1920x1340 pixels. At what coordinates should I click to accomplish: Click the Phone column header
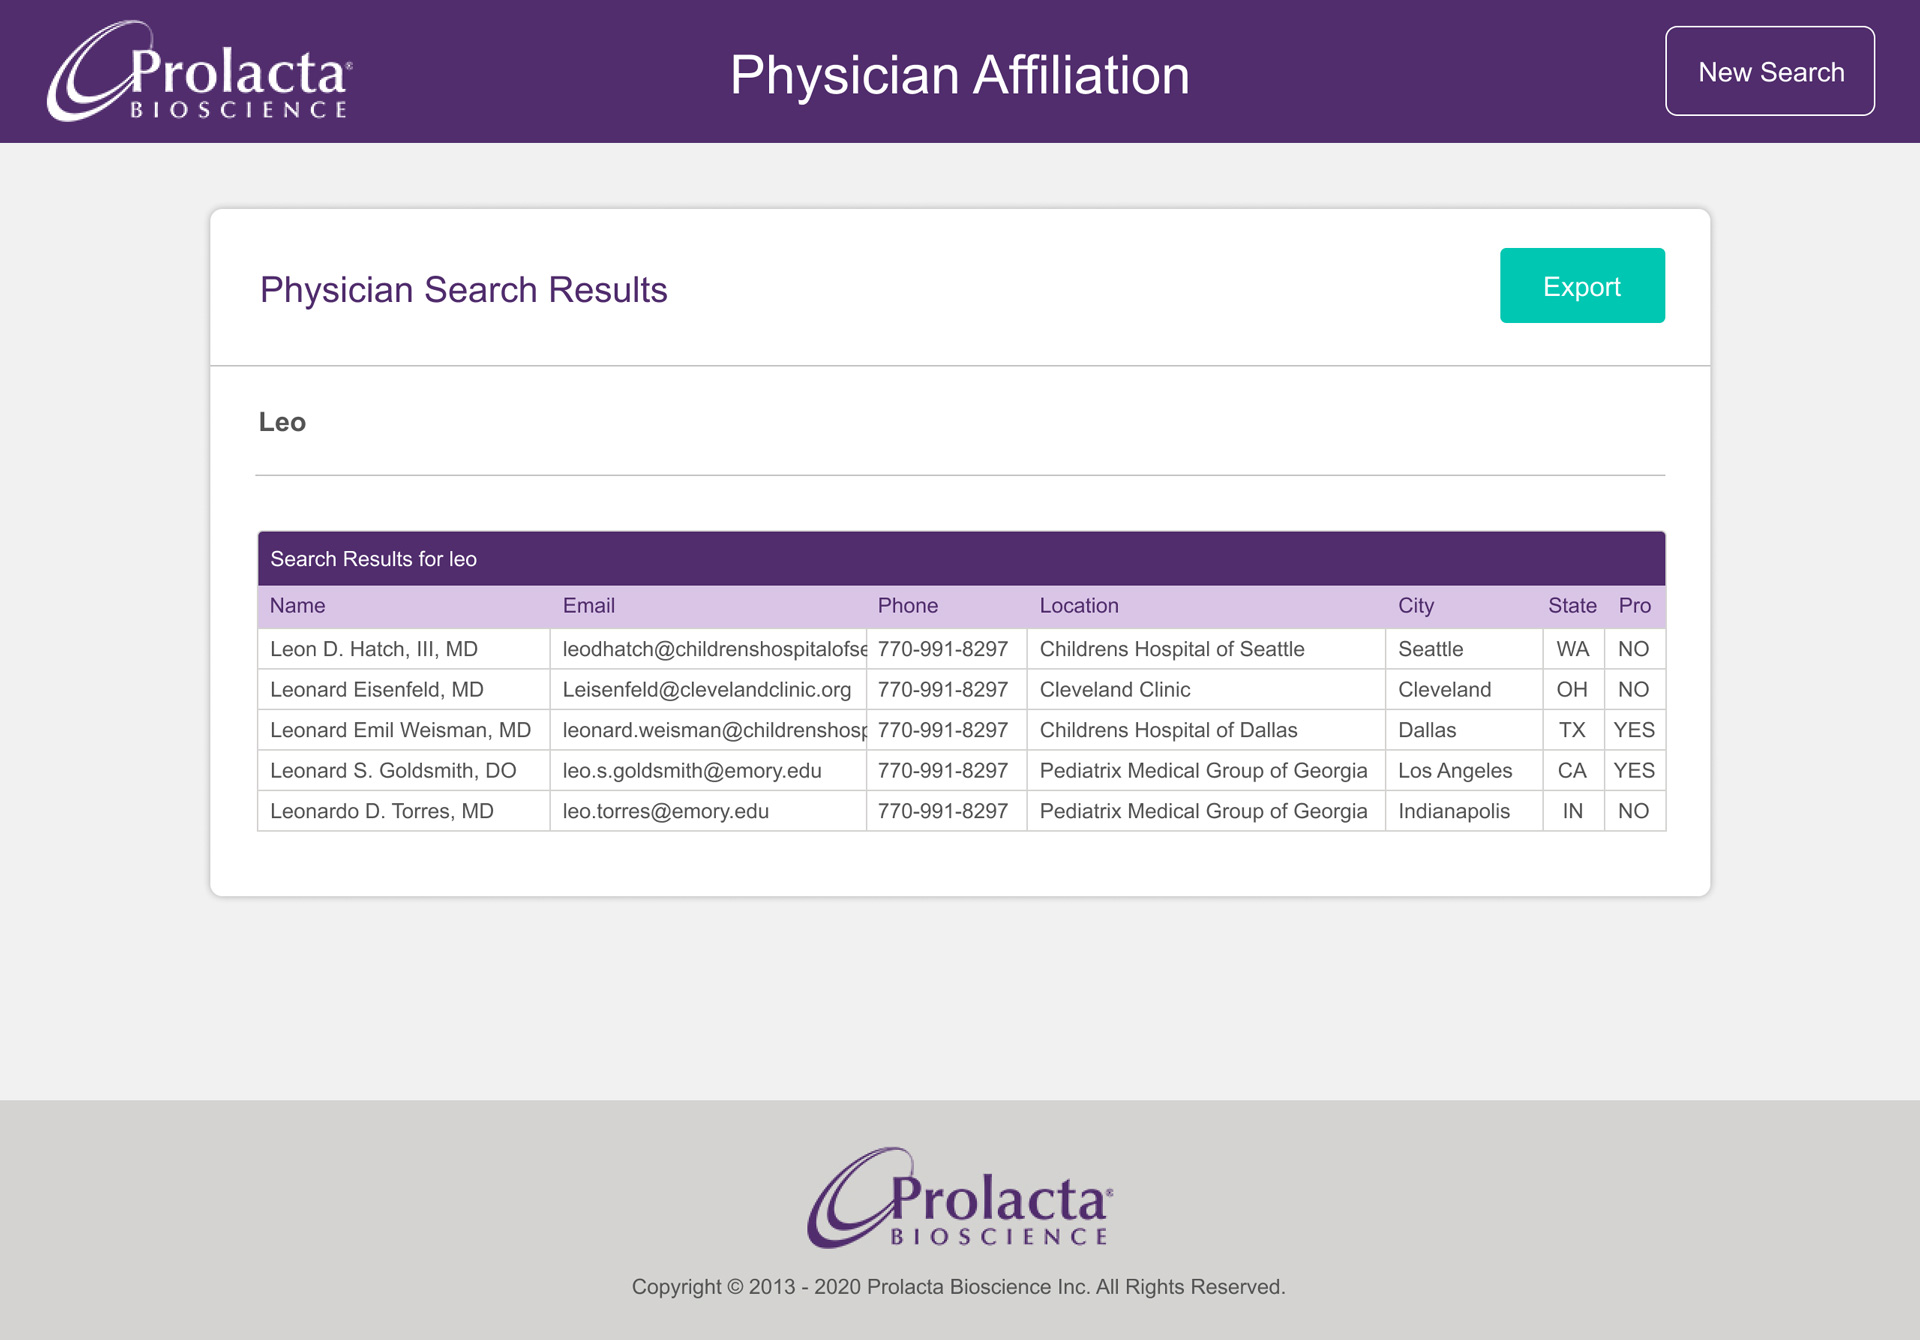click(907, 606)
